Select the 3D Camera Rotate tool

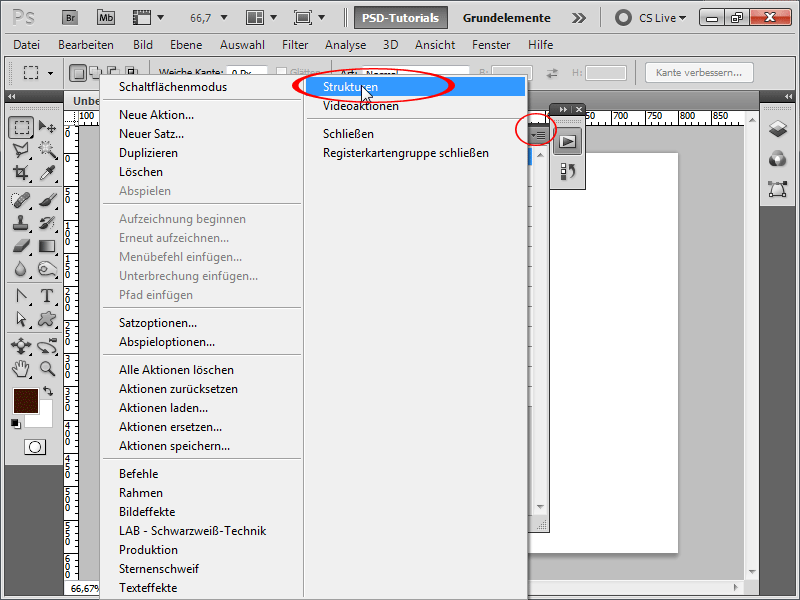[47, 346]
